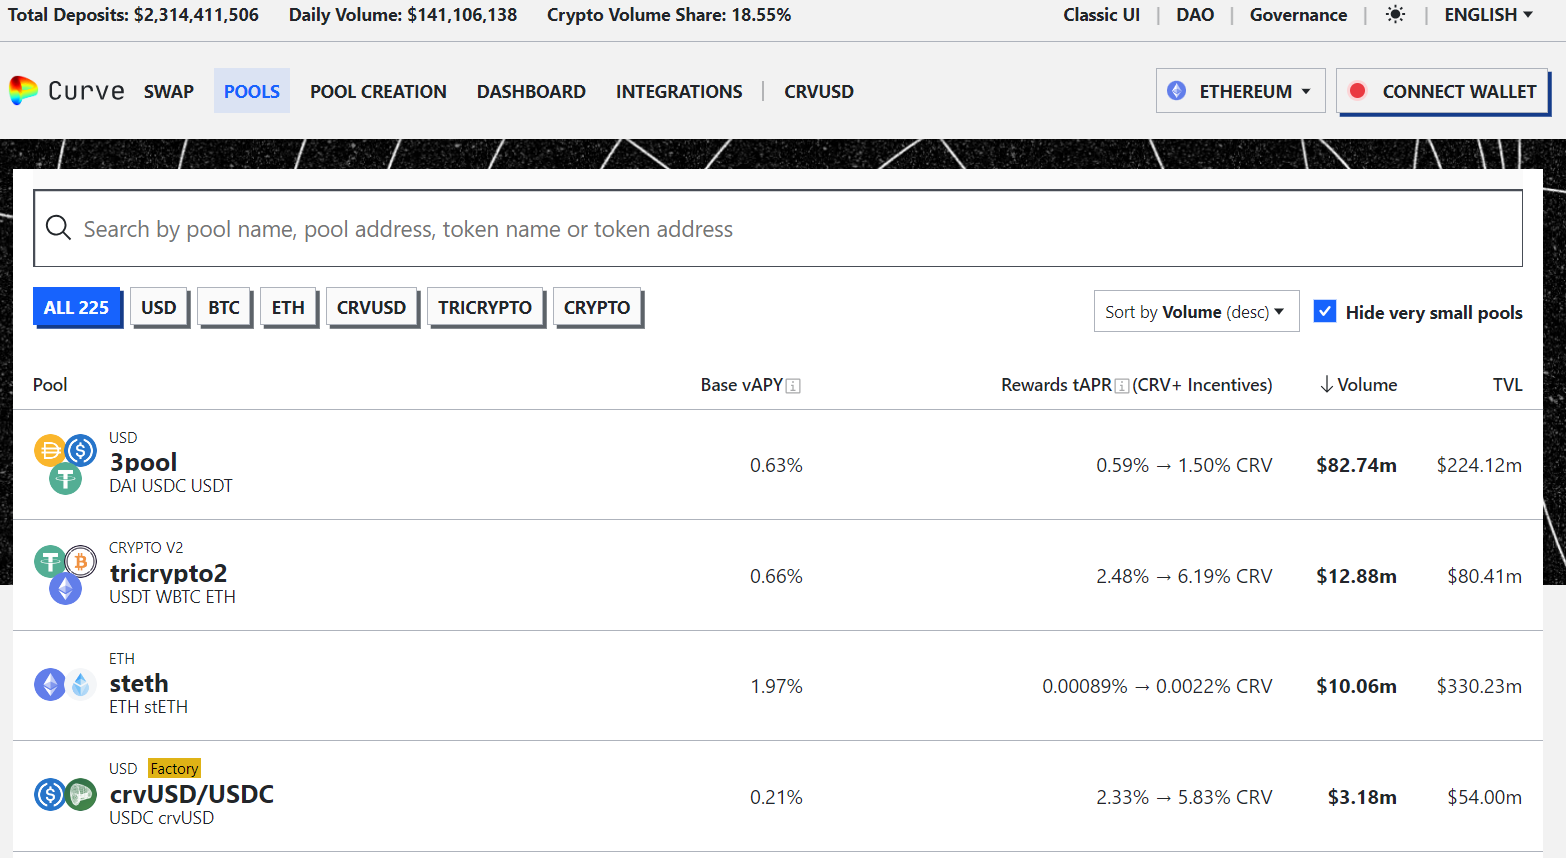The width and height of the screenshot is (1566, 858).
Task: Filter pools by CRVUSD
Action: point(371,307)
